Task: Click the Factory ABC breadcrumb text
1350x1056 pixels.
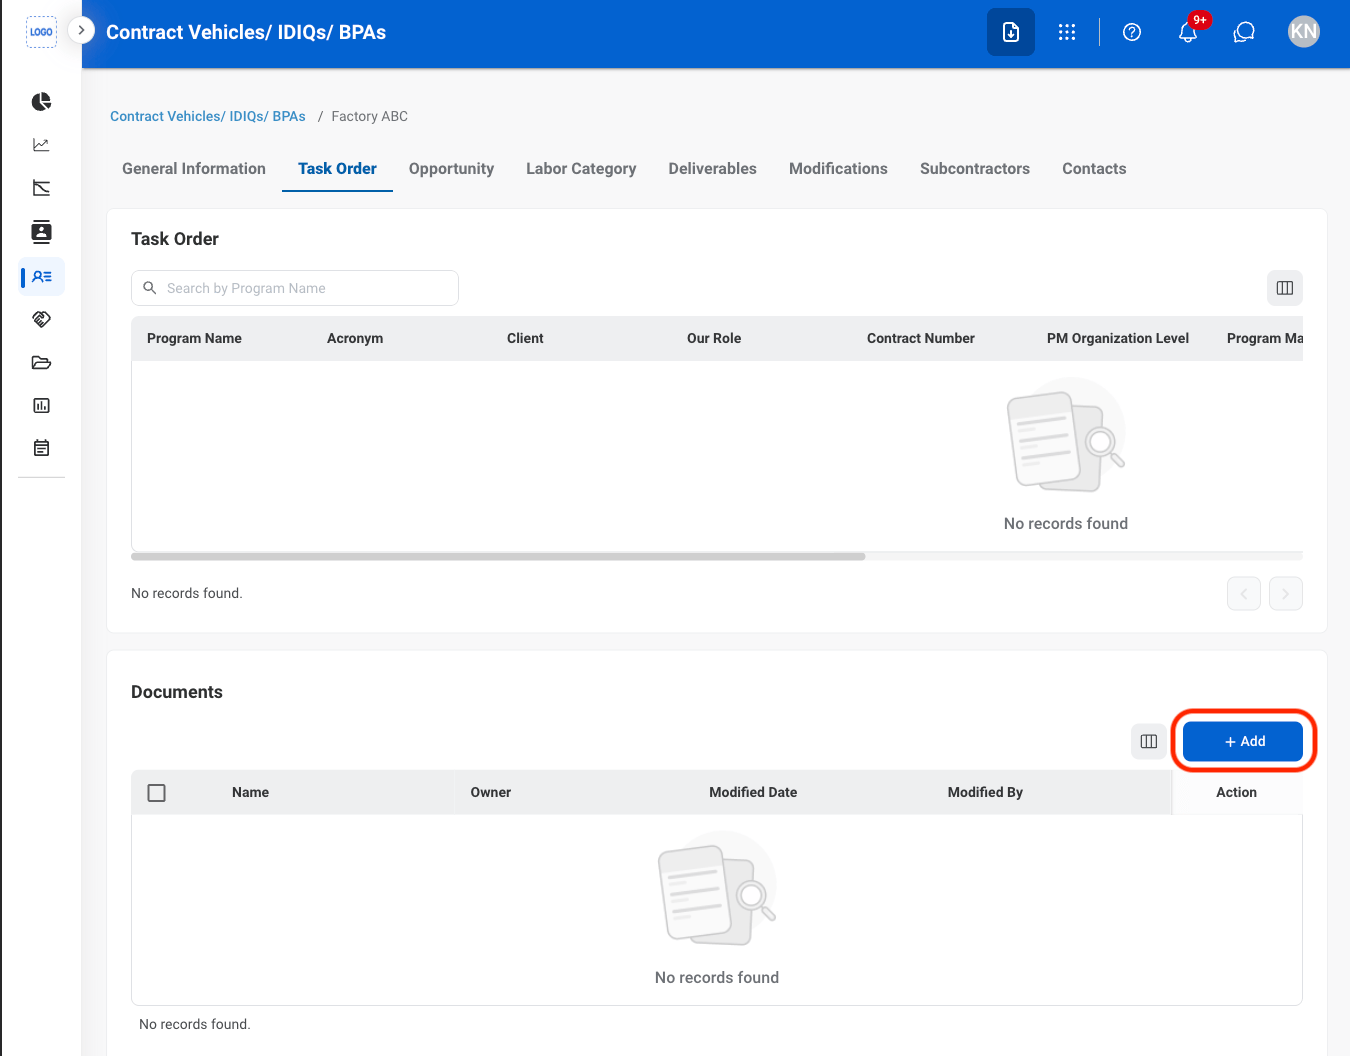Action: [370, 116]
